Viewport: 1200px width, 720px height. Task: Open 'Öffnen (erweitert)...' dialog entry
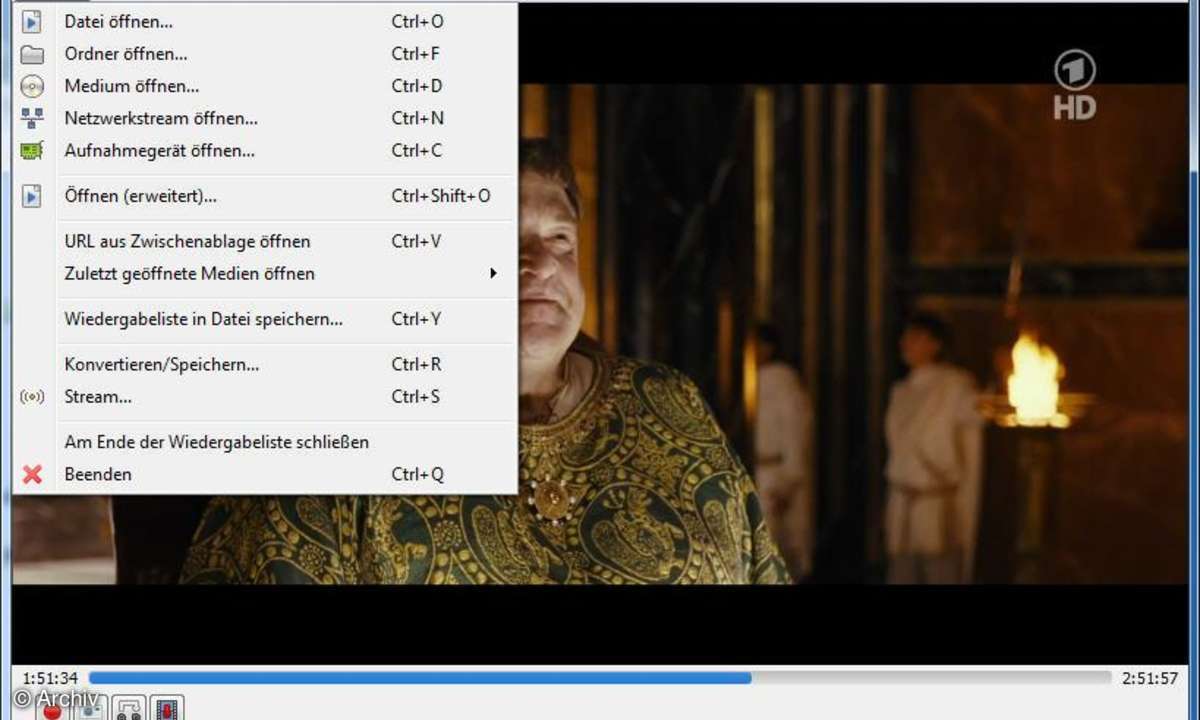pyautogui.click(x=265, y=196)
